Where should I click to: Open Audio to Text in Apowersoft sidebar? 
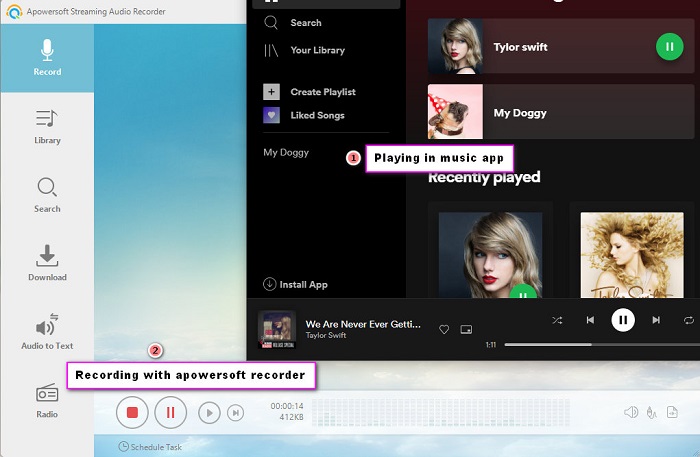pos(47,332)
